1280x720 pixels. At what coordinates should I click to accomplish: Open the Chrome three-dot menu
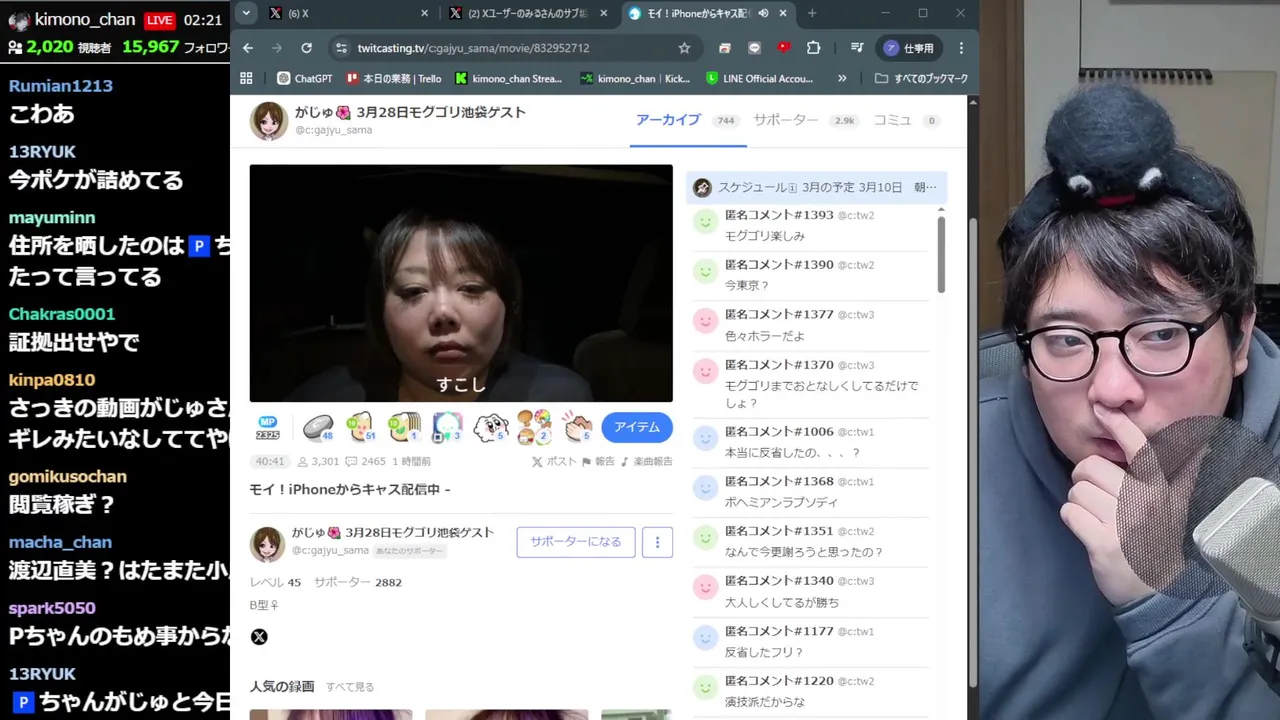point(961,48)
